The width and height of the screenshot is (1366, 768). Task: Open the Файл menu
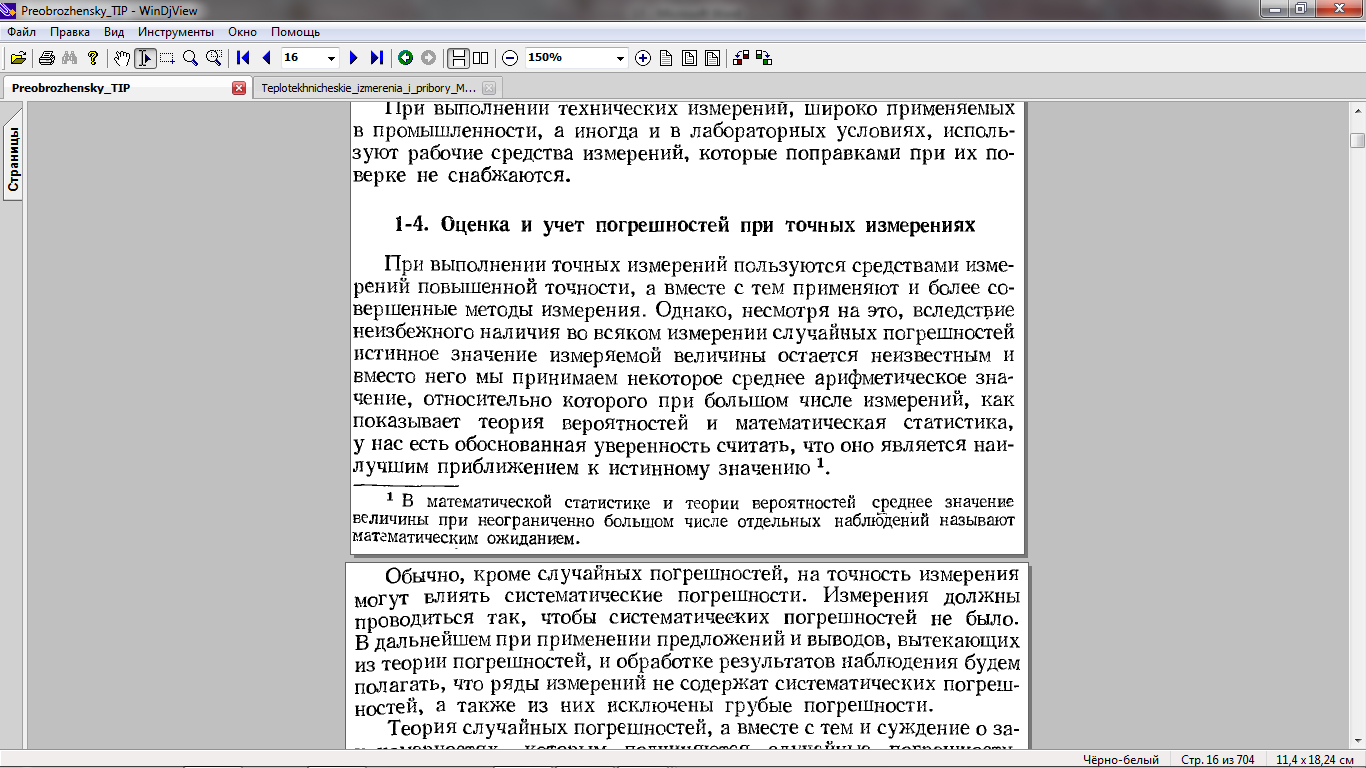pyautogui.click(x=22, y=32)
